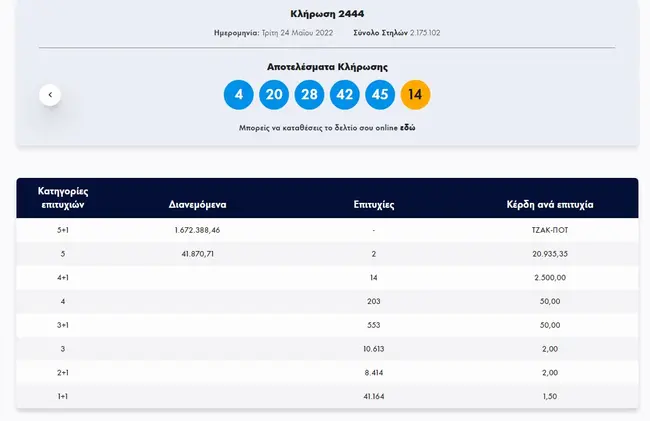The width and height of the screenshot is (650, 421).
Task: Select the blue number 42 ball
Action: (345, 95)
